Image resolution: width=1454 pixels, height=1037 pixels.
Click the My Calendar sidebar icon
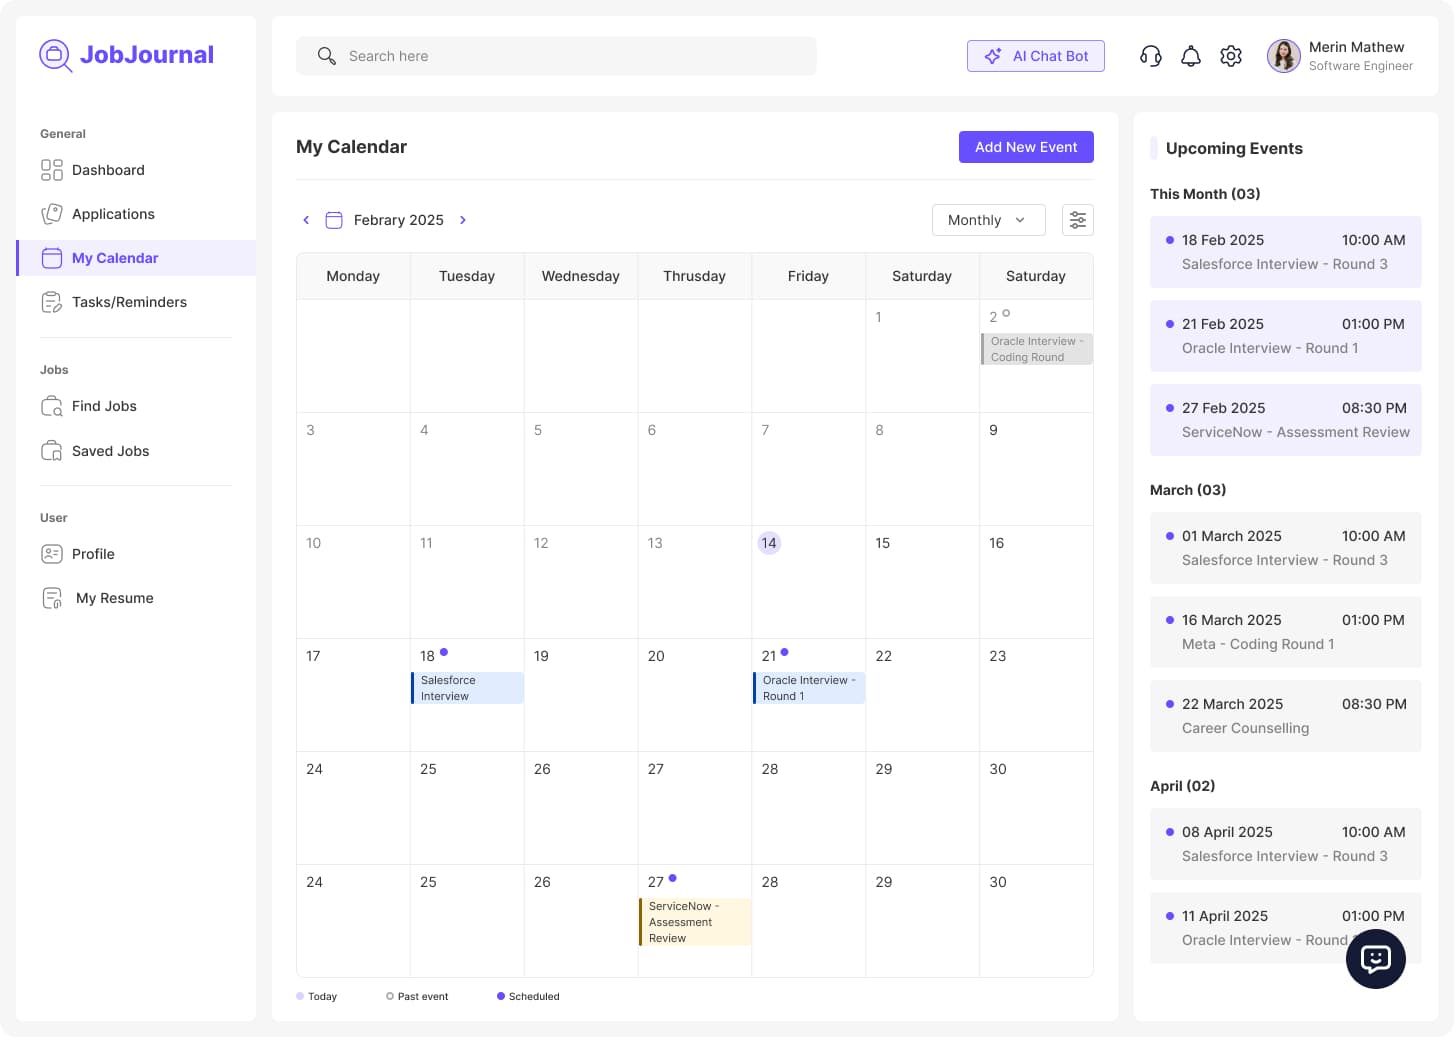click(52, 258)
